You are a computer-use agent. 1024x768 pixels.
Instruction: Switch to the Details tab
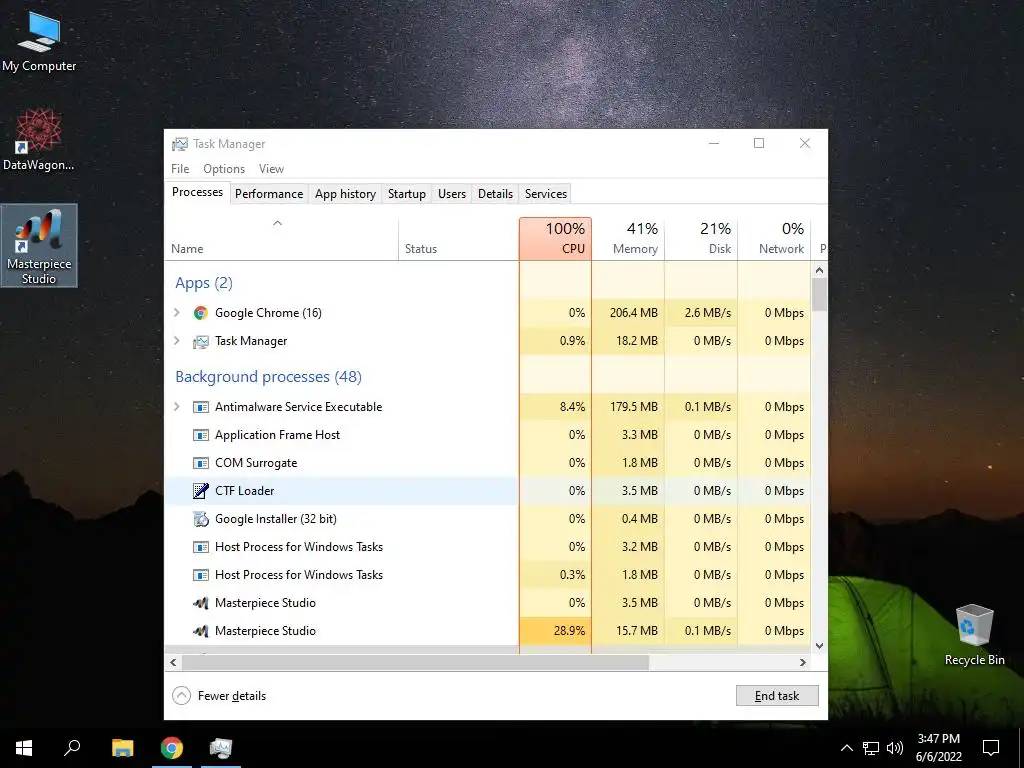click(x=495, y=194)
